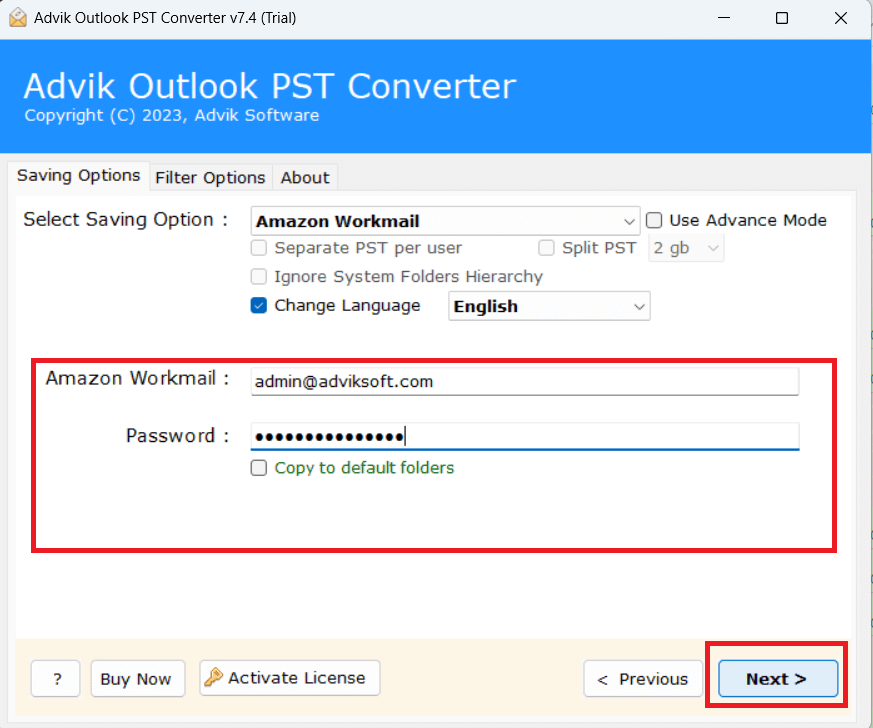Click the Password input field
The width and height of the screenshot is (873, 728).
click(x=524, y=436)
